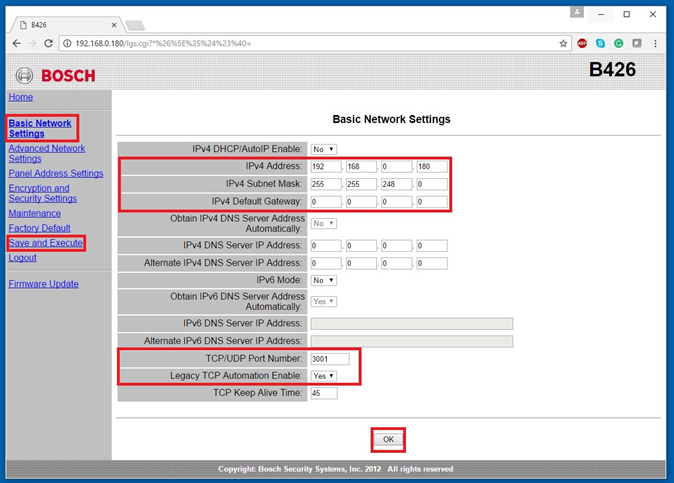674x483 pixels.
Task: Open the Adblock Plus extension icon
Action: [x=582, y=43]
